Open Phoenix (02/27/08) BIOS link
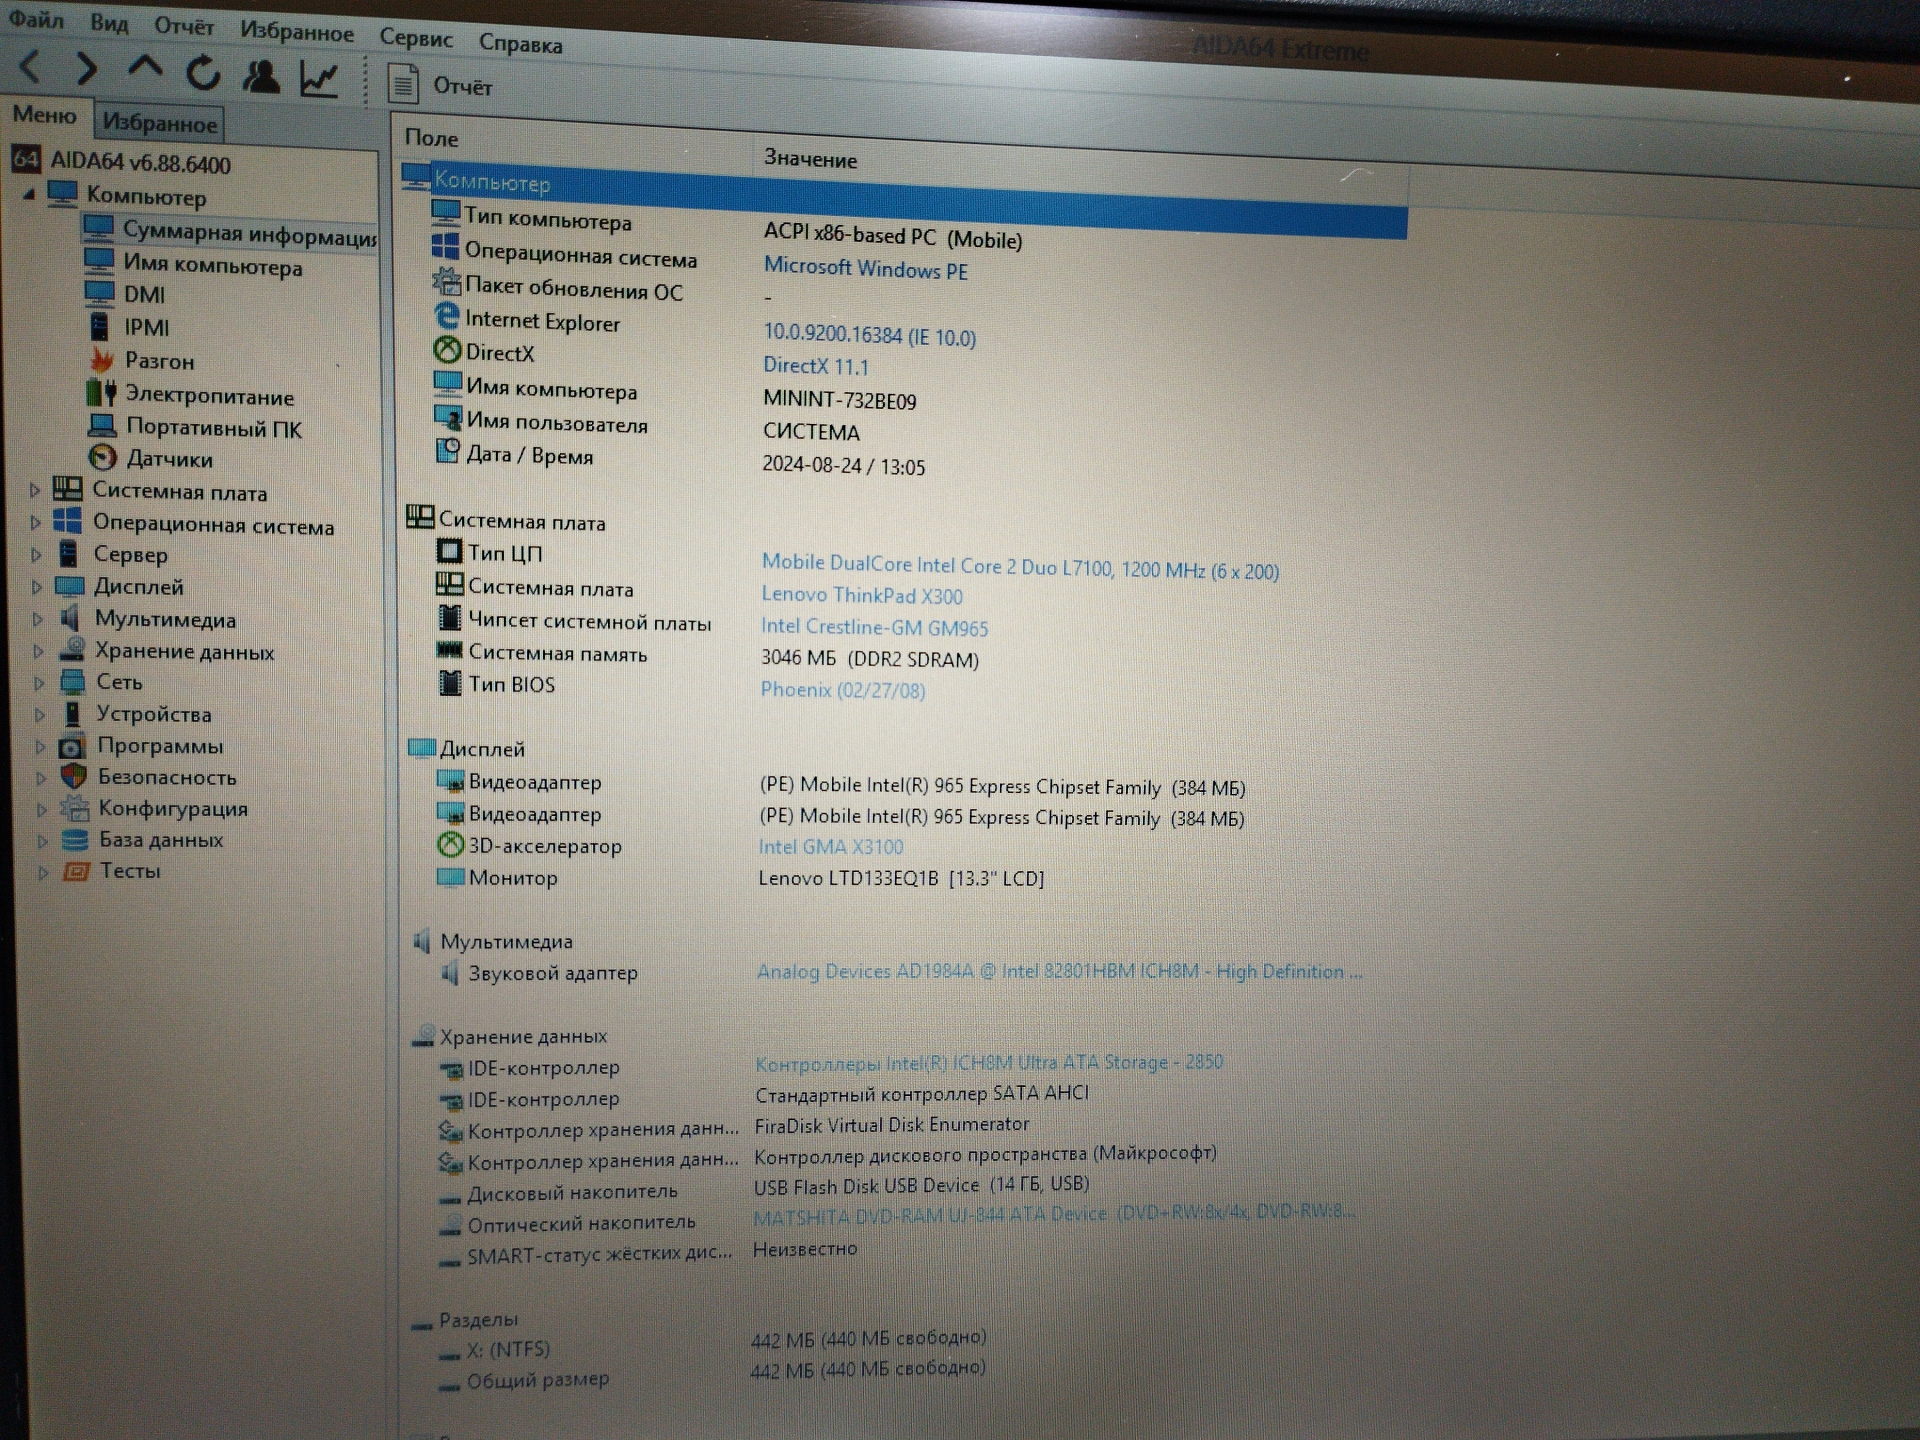The width and height of the screenshot is (1920, 1440). click(x=843, y=690)
